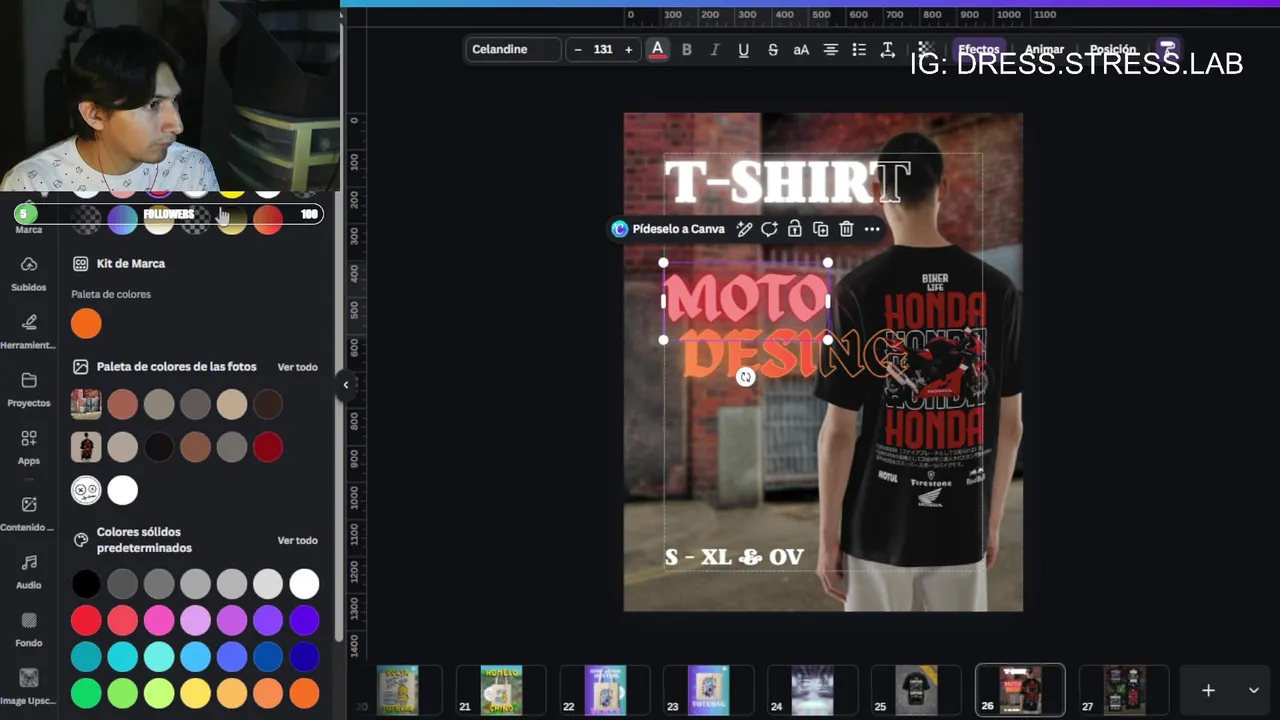
Task: Open more options ellipsis menu
Action: click(x=872, y=229)
